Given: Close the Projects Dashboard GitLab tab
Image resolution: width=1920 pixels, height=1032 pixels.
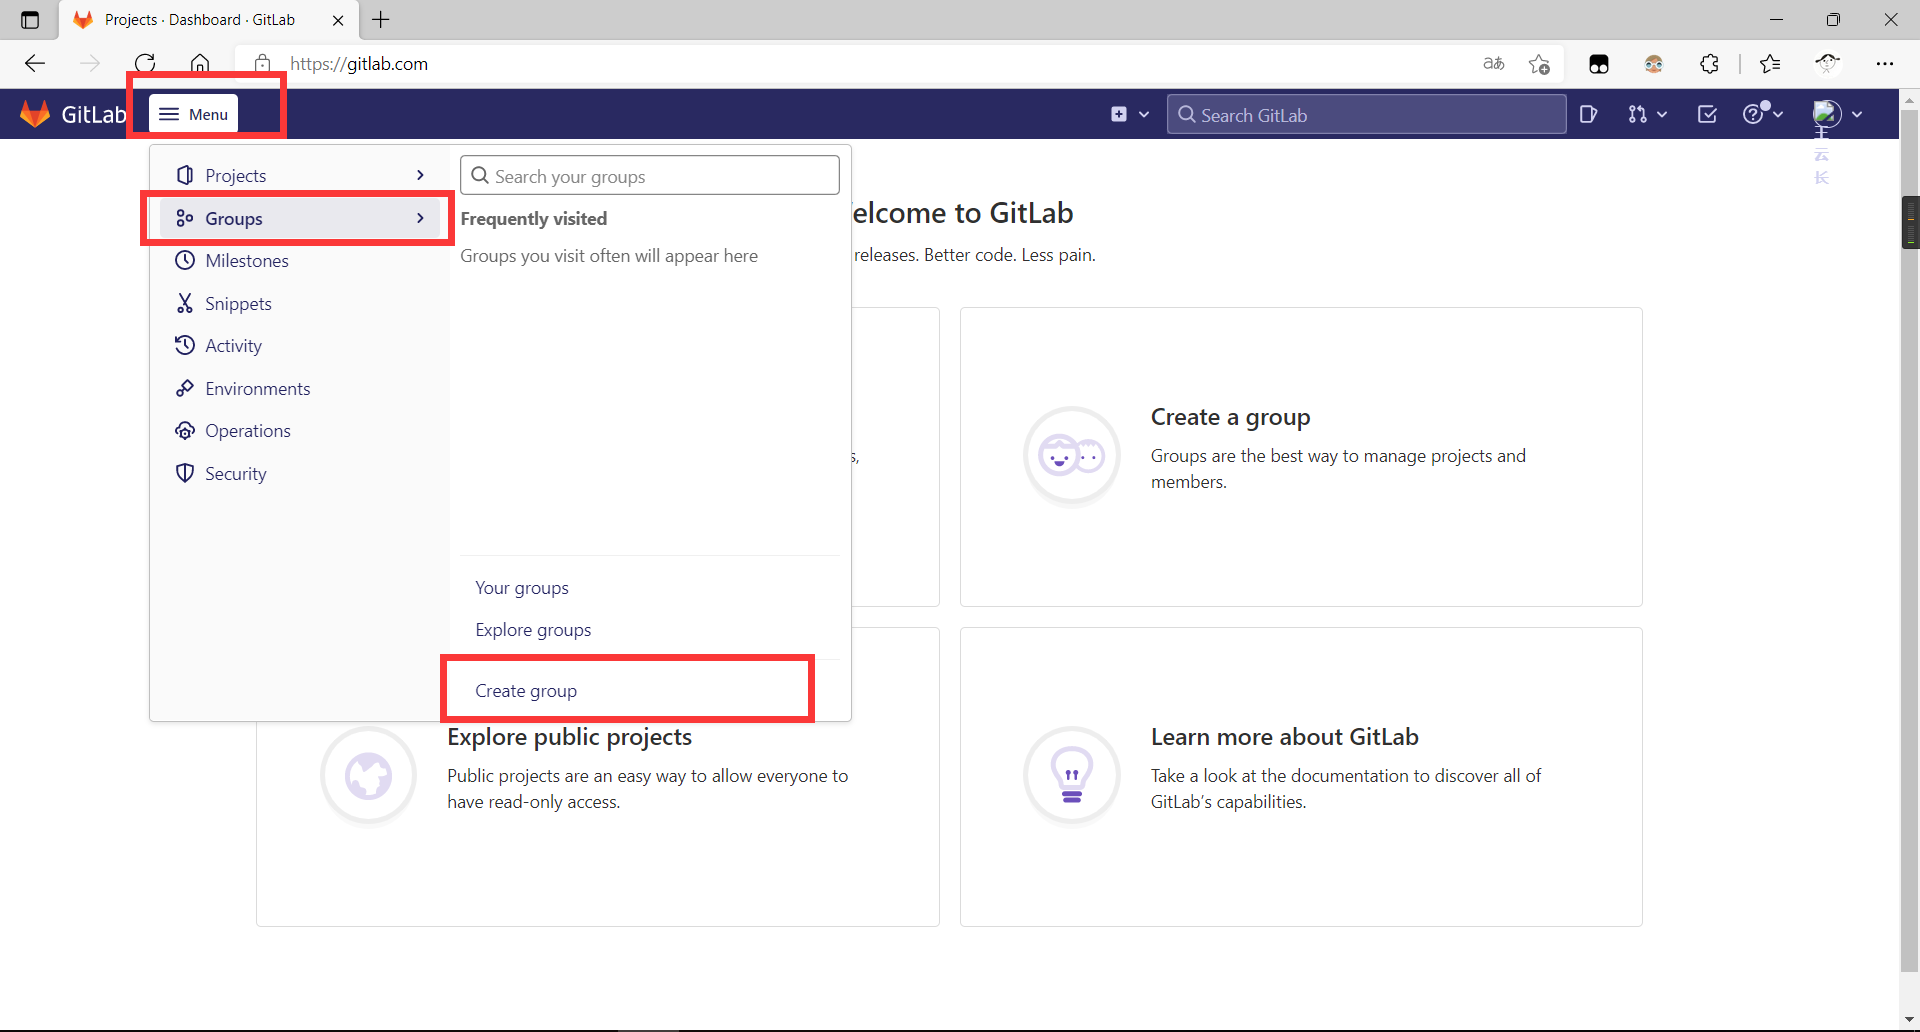Looking at the screenshot, I should (x=338, y=20).
